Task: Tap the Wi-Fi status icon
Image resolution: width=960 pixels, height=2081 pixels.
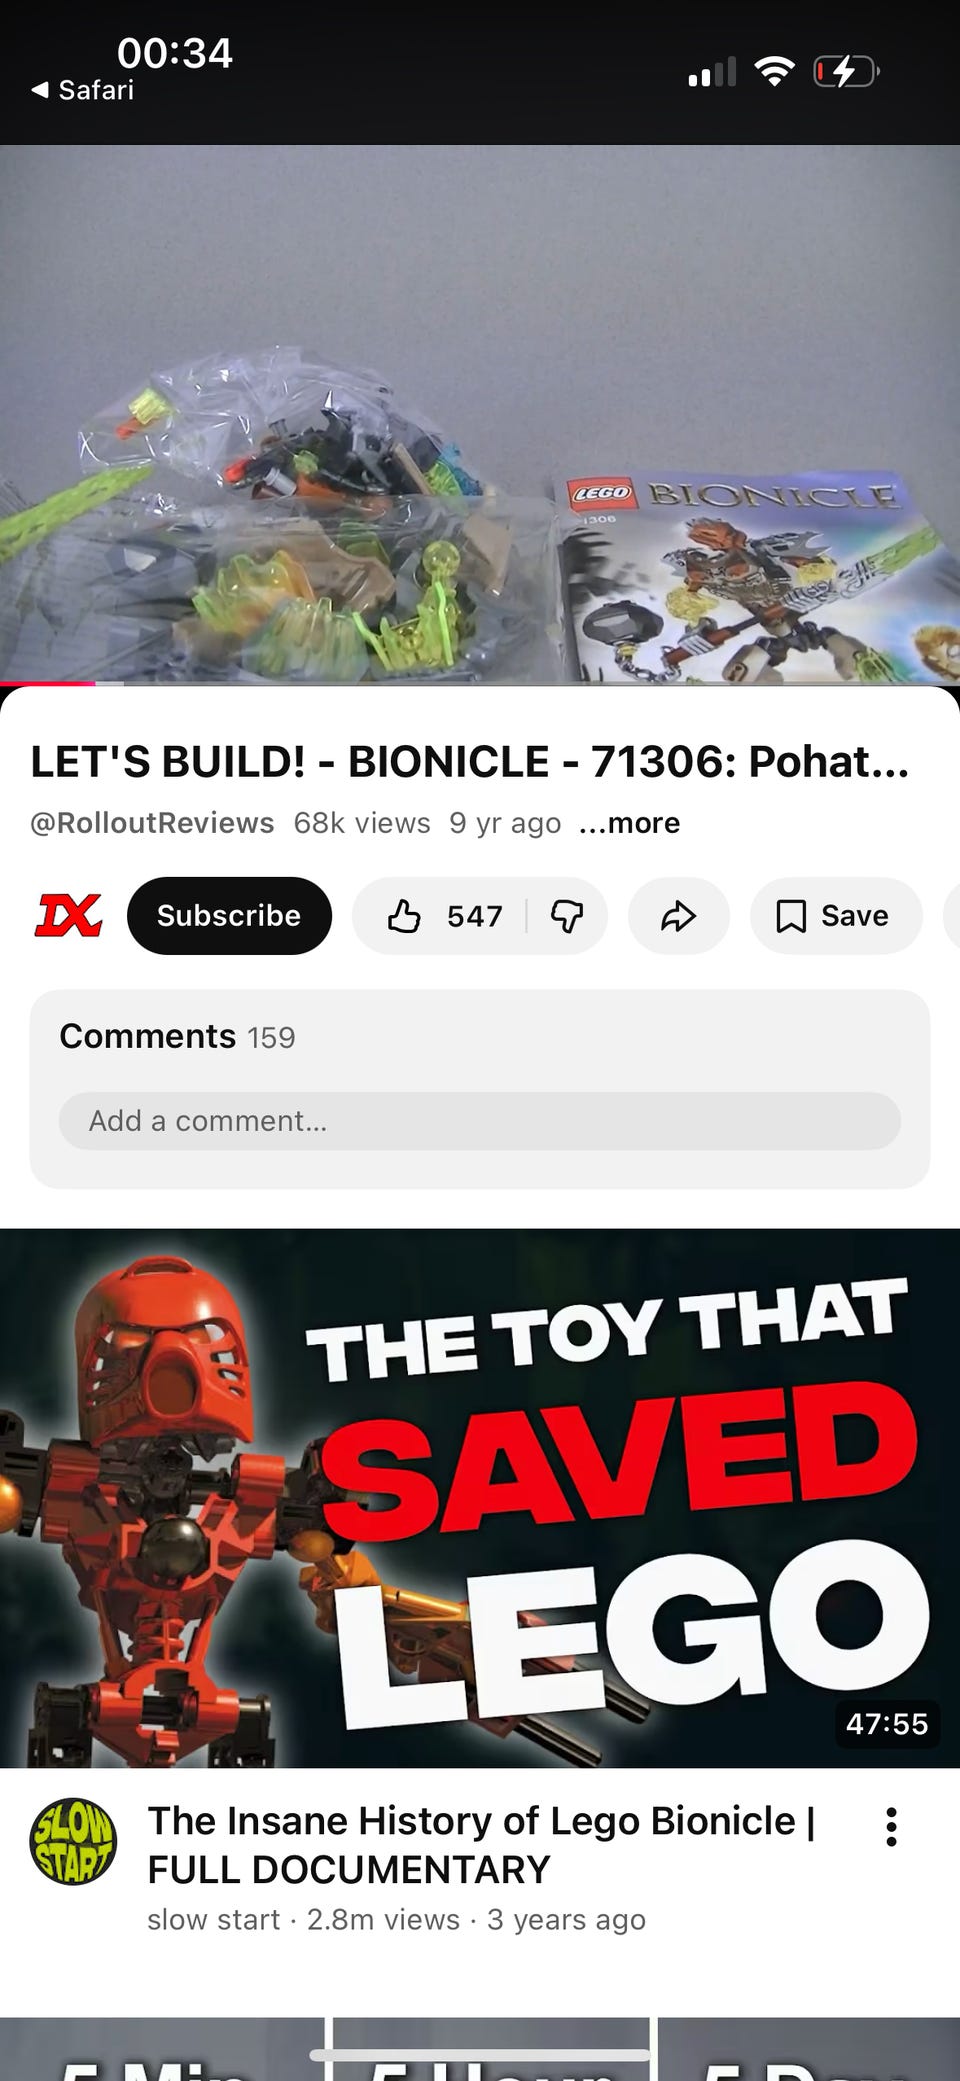Action: (774, 71)
